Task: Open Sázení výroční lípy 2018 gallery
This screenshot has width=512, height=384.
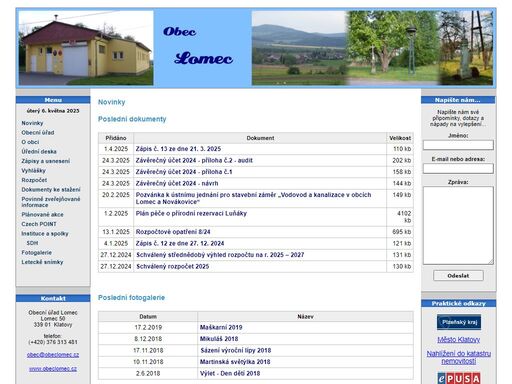Action: (x=236, y=350)
